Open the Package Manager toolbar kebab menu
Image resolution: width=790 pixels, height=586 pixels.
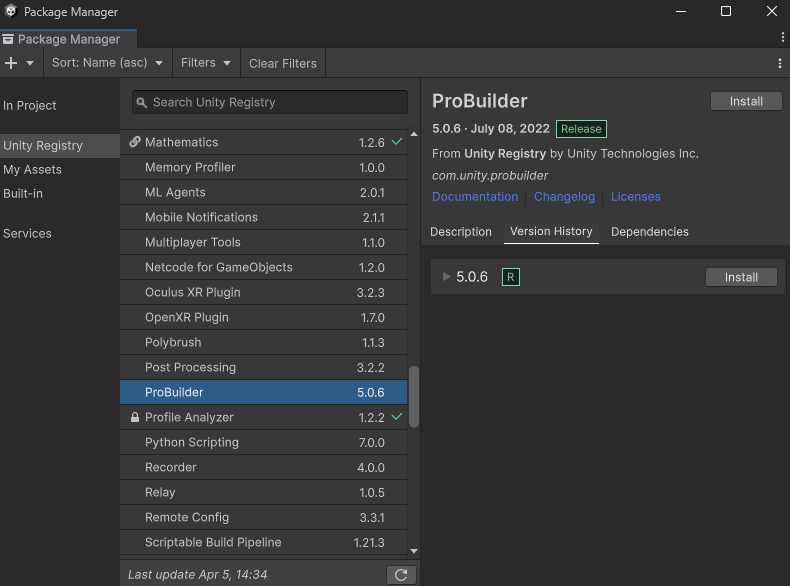click(x=780, y=63)
